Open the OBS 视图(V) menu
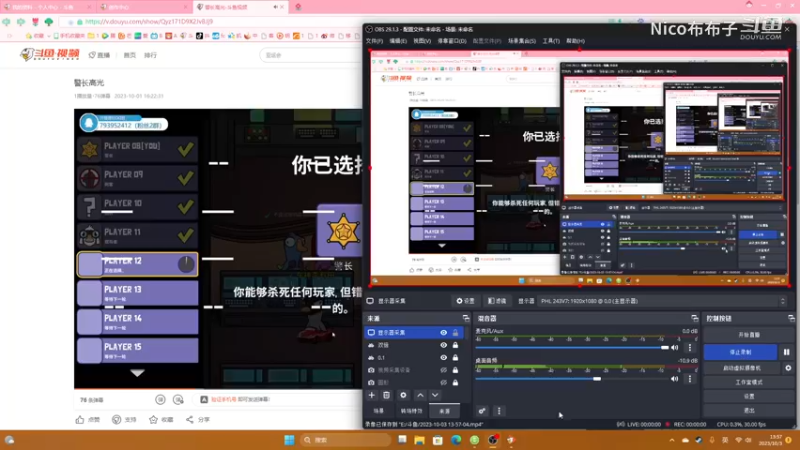This screenshot has width=800, height=450. click(422, 41)
